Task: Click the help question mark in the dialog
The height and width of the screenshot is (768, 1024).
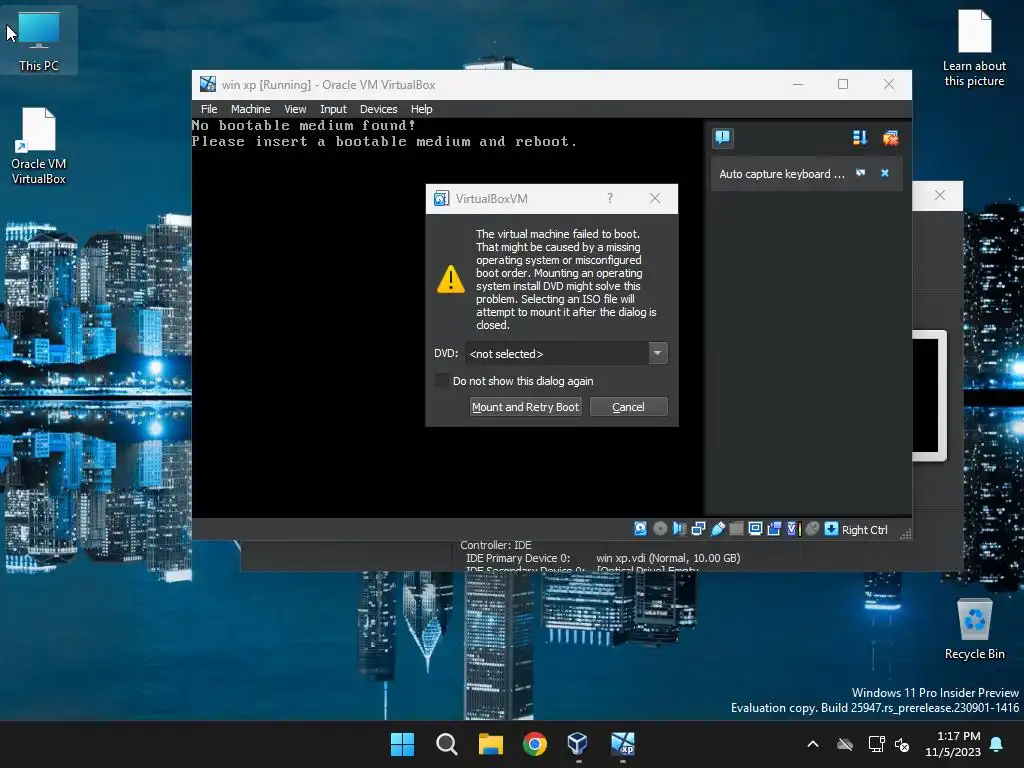Action: pos(610,198)
